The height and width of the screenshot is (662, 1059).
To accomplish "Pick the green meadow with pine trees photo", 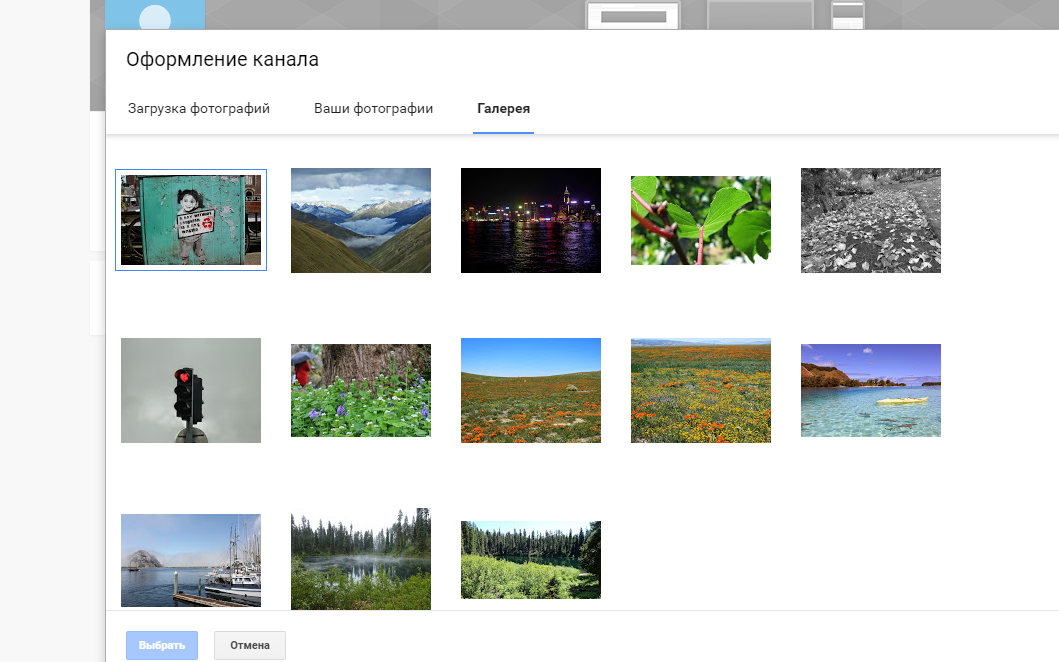I will click(x=531, y=560).
